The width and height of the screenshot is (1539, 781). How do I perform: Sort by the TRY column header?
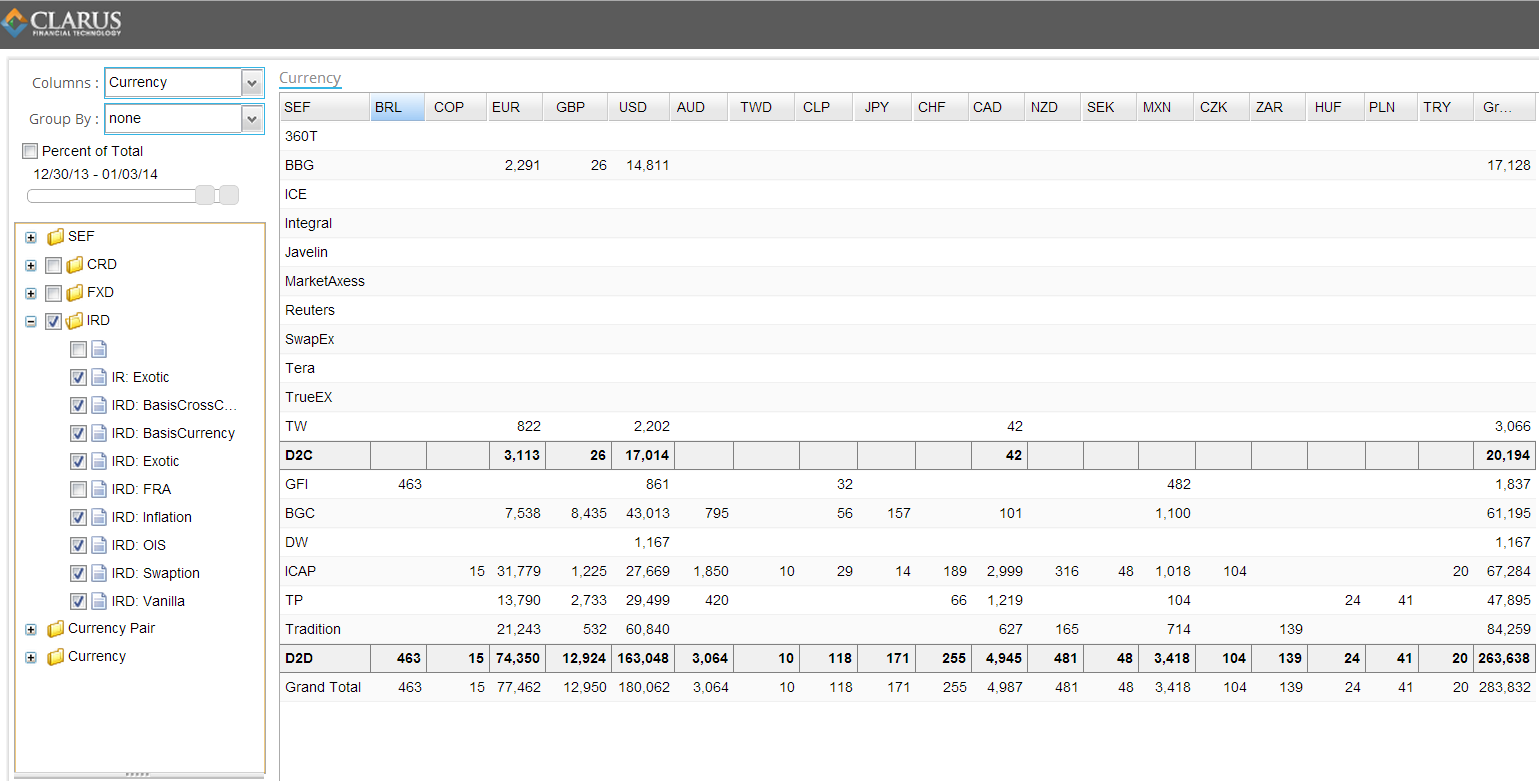coord(1445,107)
